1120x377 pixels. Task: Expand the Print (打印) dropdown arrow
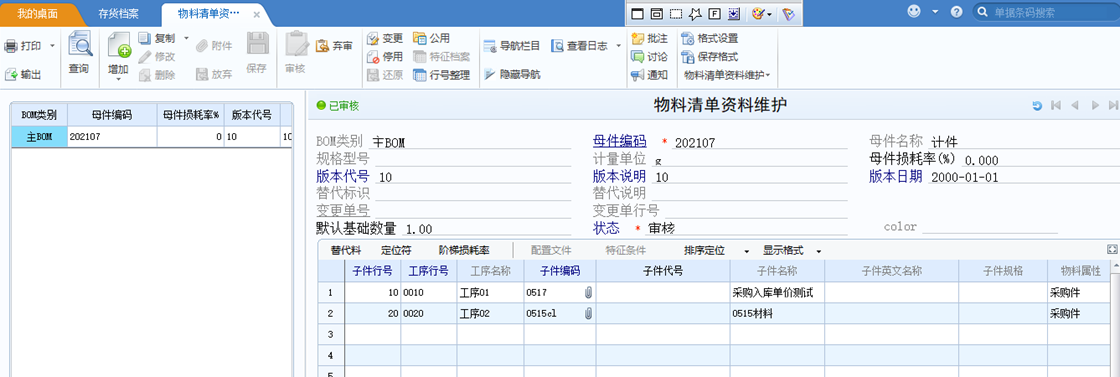[51, 46]
